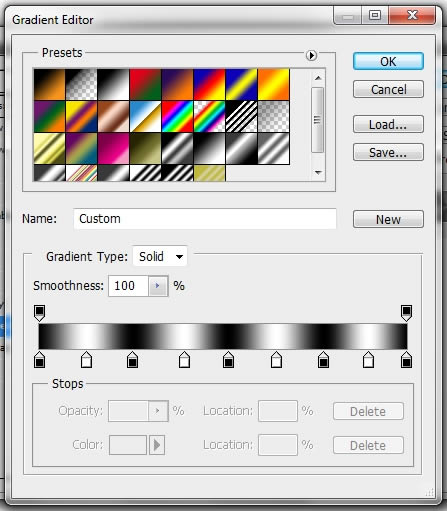Screen dimensions: 447x511
Task: Click the Load... button
Action: pos(388,124)
